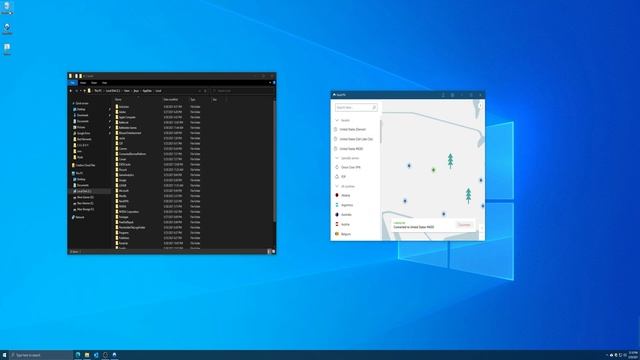Click the Back arrow in File Explorer
The image size is (640, 360).
click(71, 91)
